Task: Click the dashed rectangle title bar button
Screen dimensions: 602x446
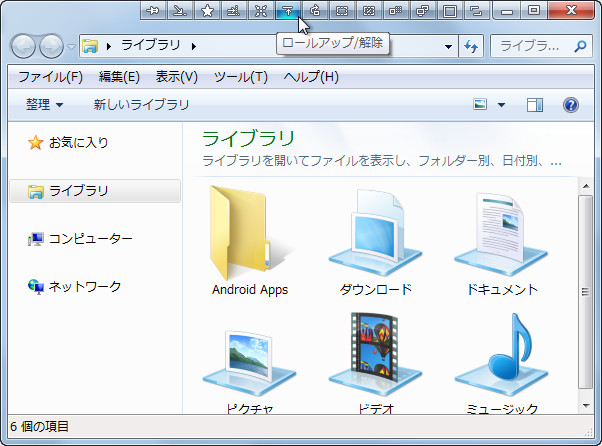Action: click(x=342, y=10)
